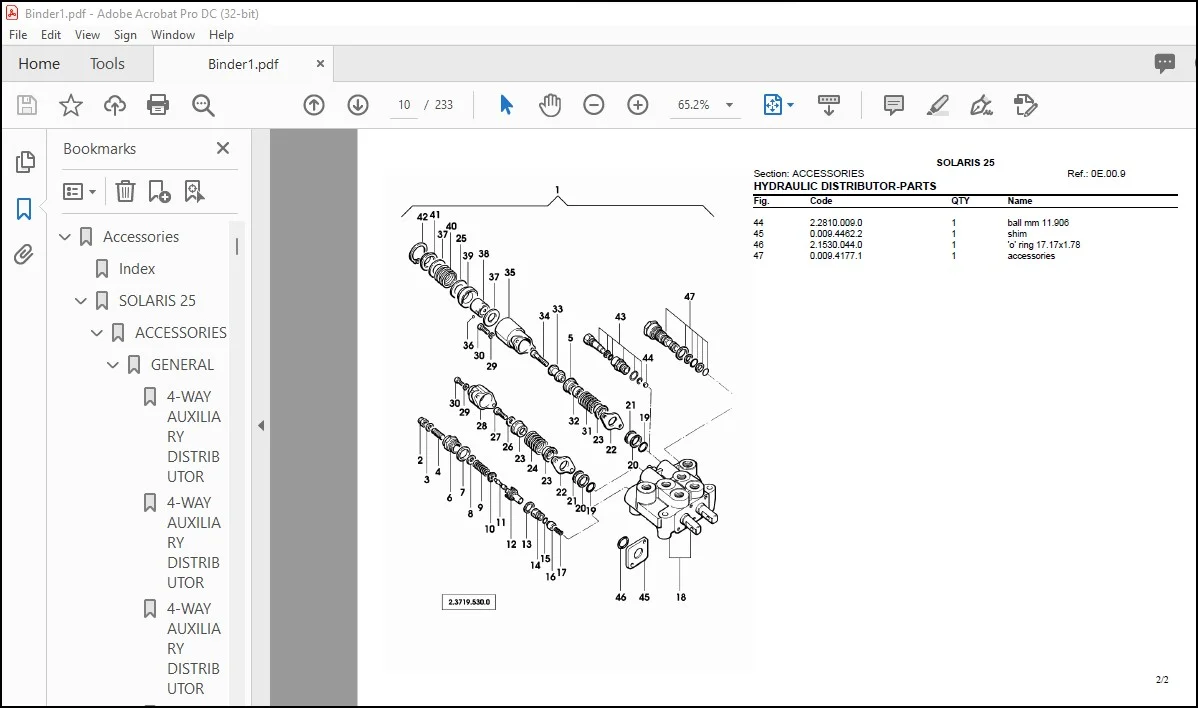Open the Edit menu
This screenshot has height=708, width=1198.
coord(50,34)
